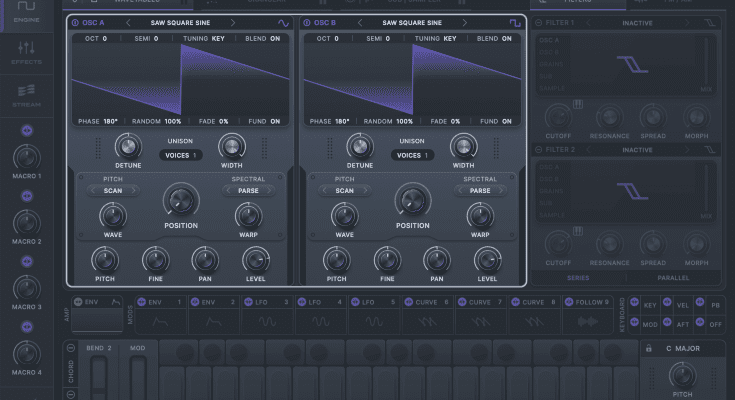The width and height of the screenshot is (735, 400).
Task: Open the Stream section in sidebar
Action: [x=26, y=94]
